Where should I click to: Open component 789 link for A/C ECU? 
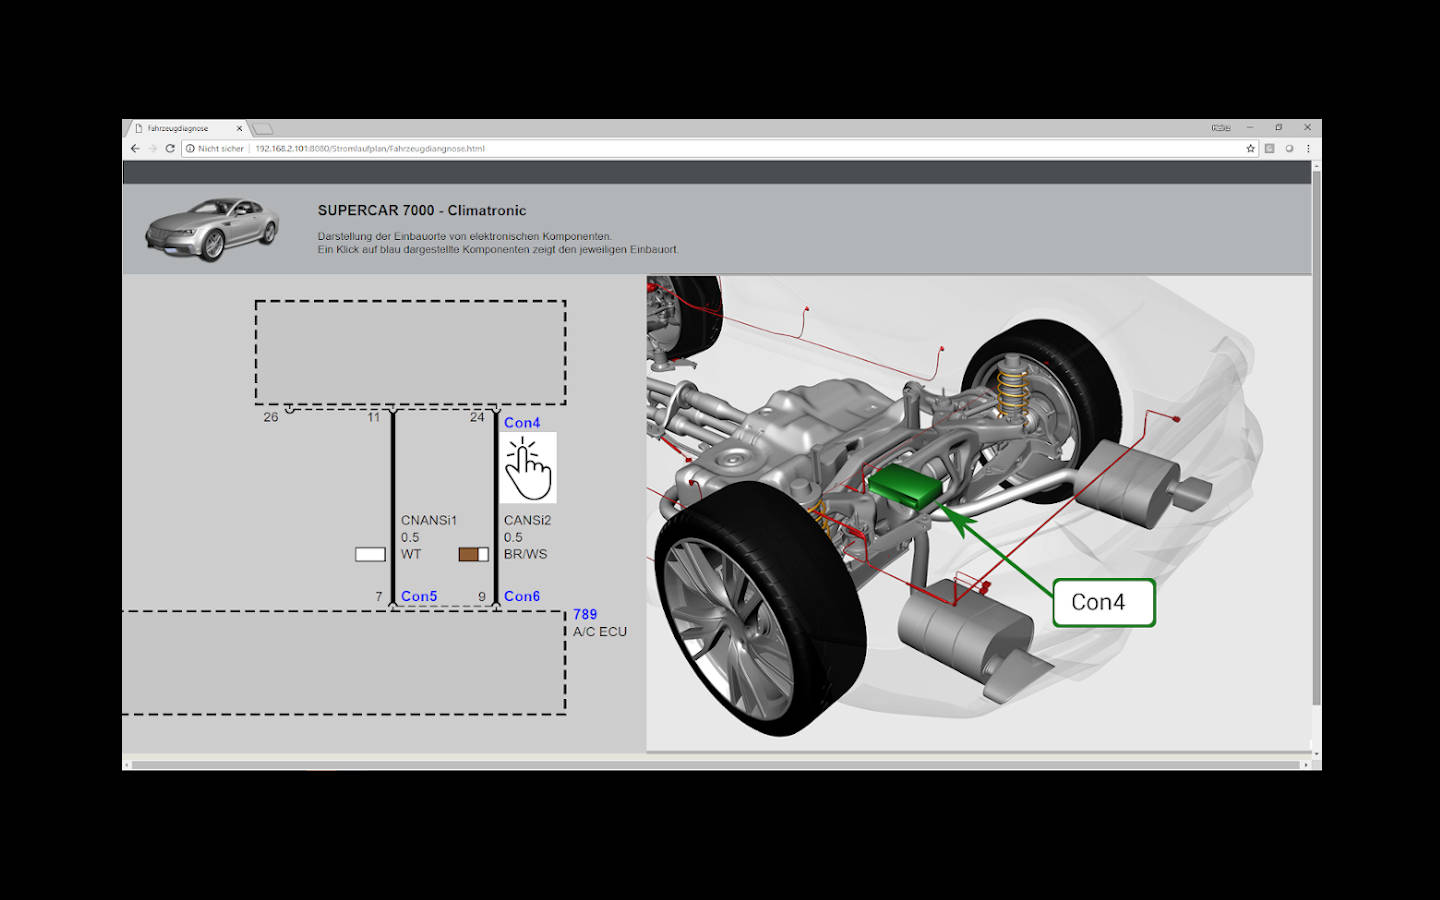pyautogui.click(x=585, y=614)
